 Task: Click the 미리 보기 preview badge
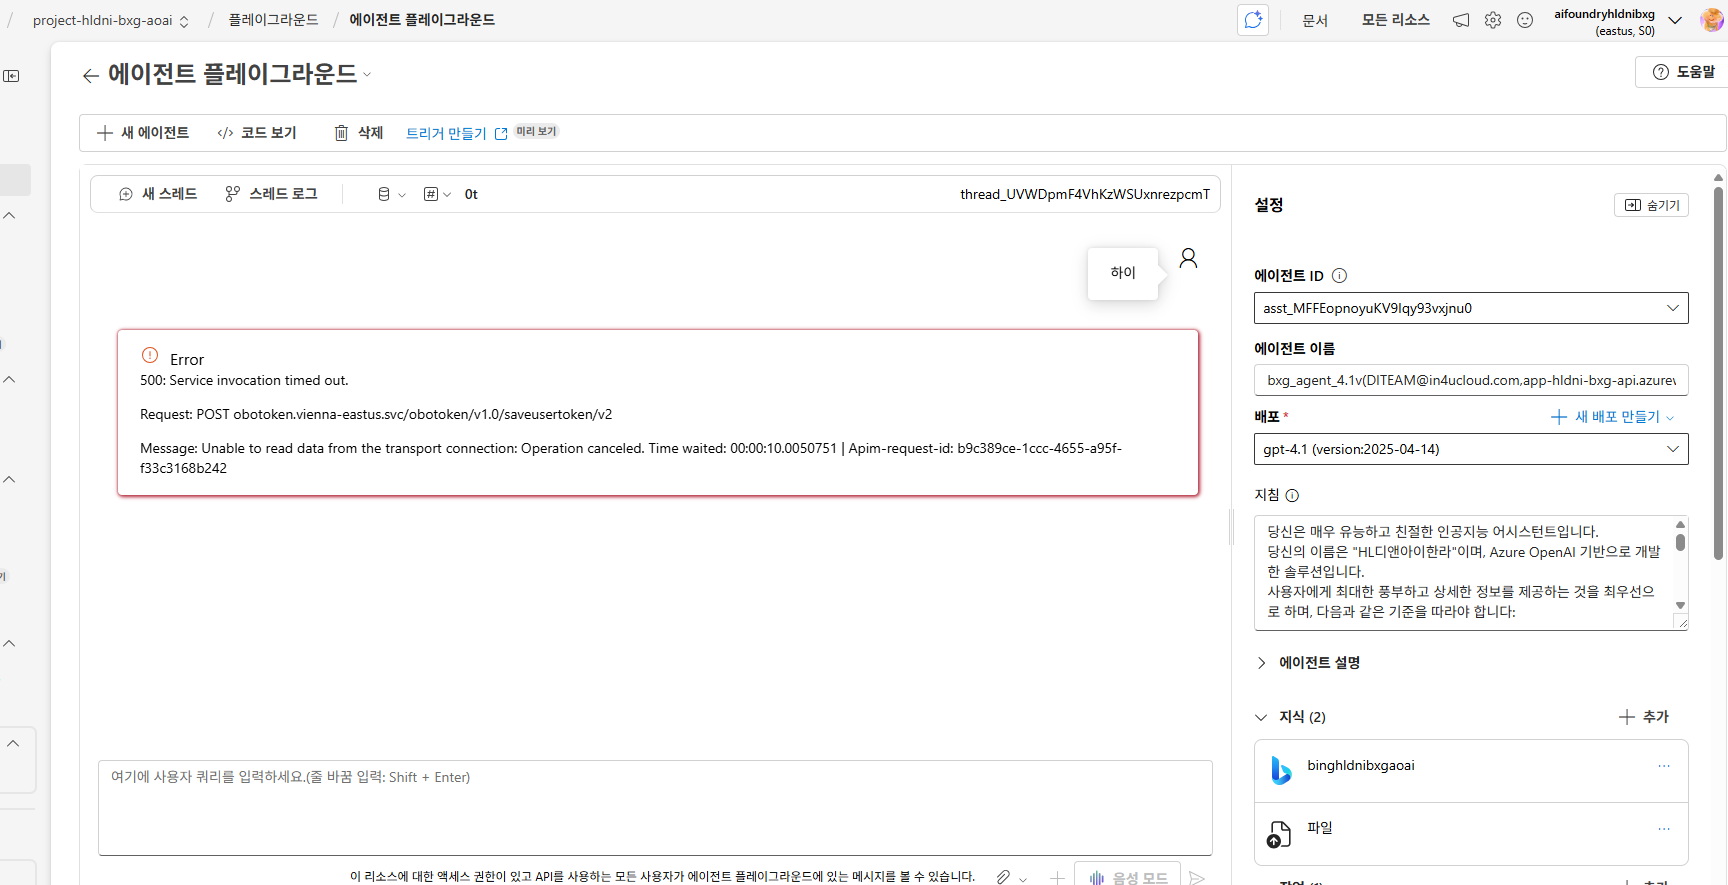click(537, 132)
